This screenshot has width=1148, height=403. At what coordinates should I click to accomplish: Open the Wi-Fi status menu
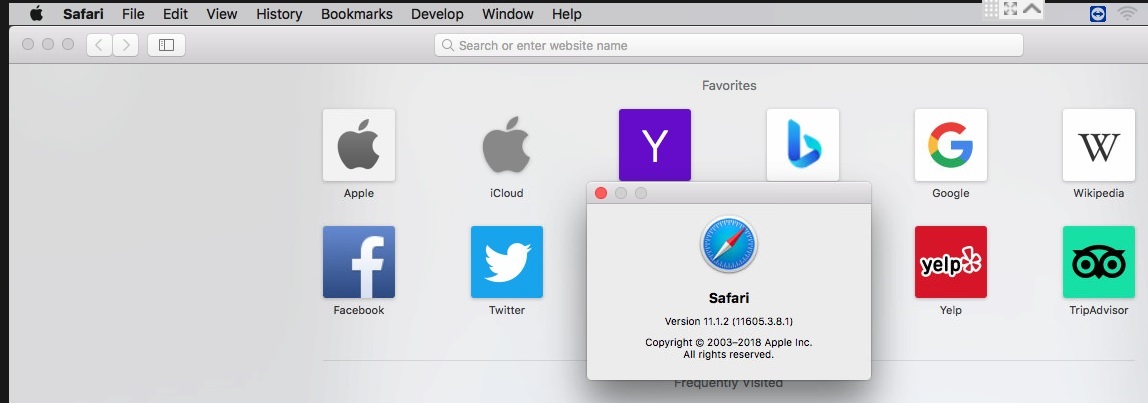point(1128,13)
